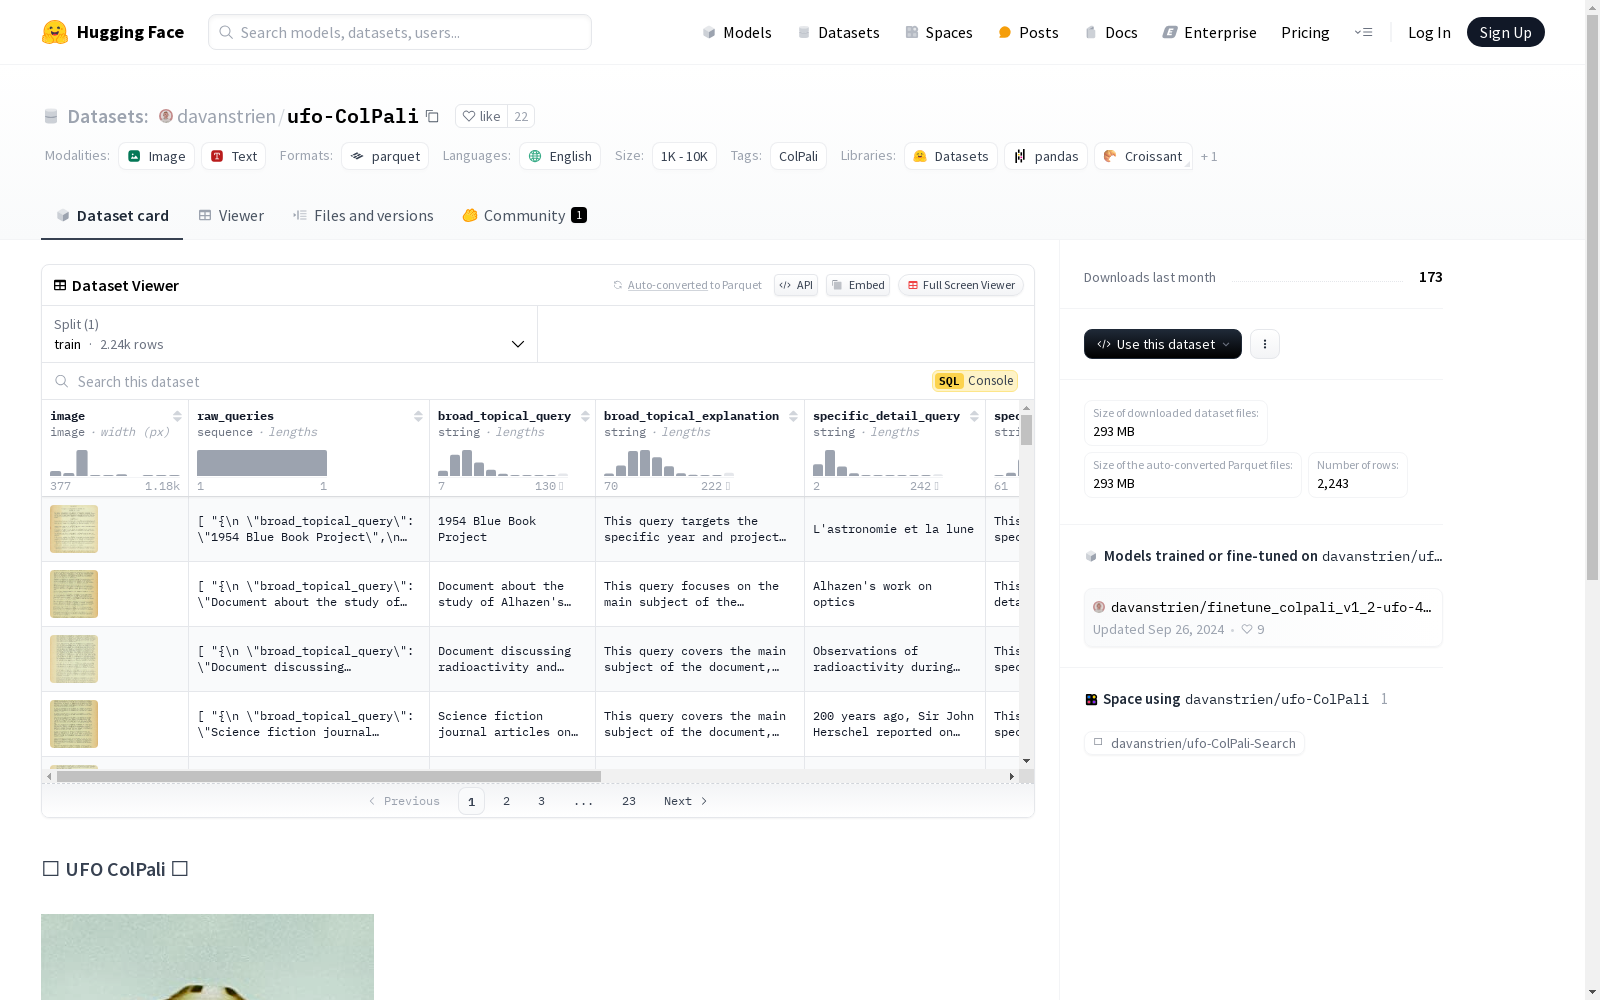Go to page 3 of the dataset
The width and height of the screenshot is (1600, 1000).
[542, 801]
